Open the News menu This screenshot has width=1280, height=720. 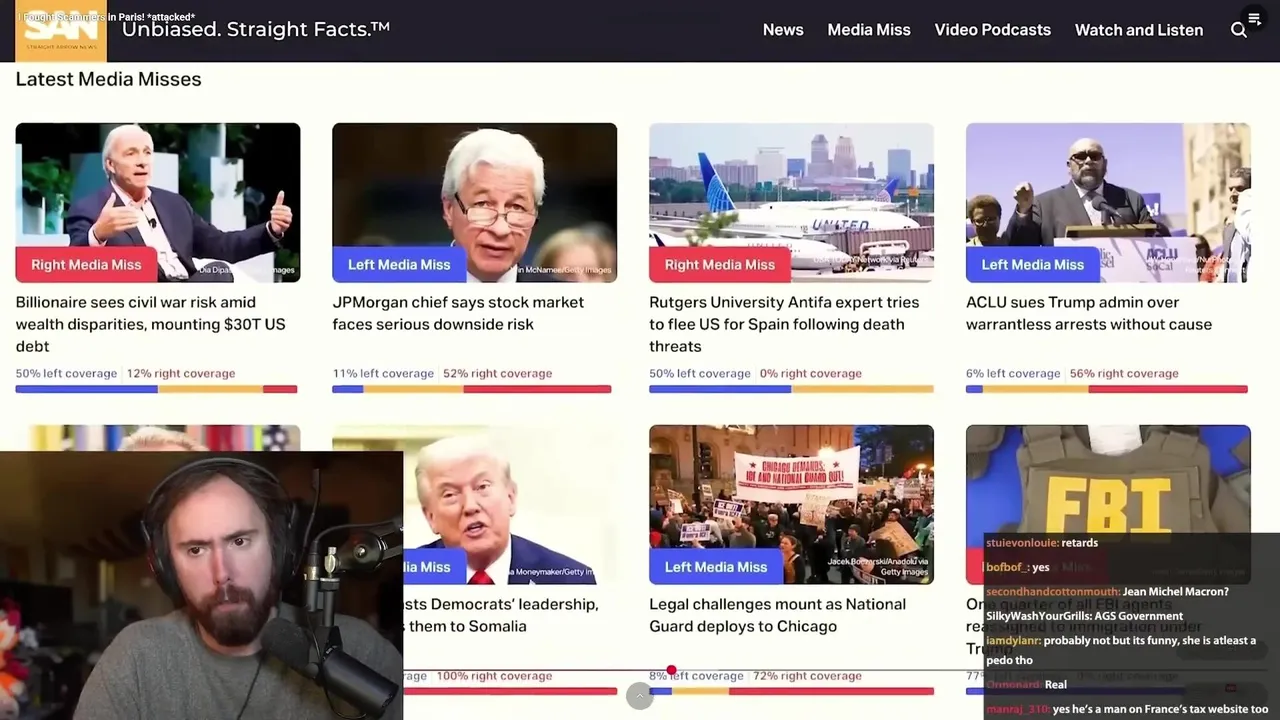(783, 30)
